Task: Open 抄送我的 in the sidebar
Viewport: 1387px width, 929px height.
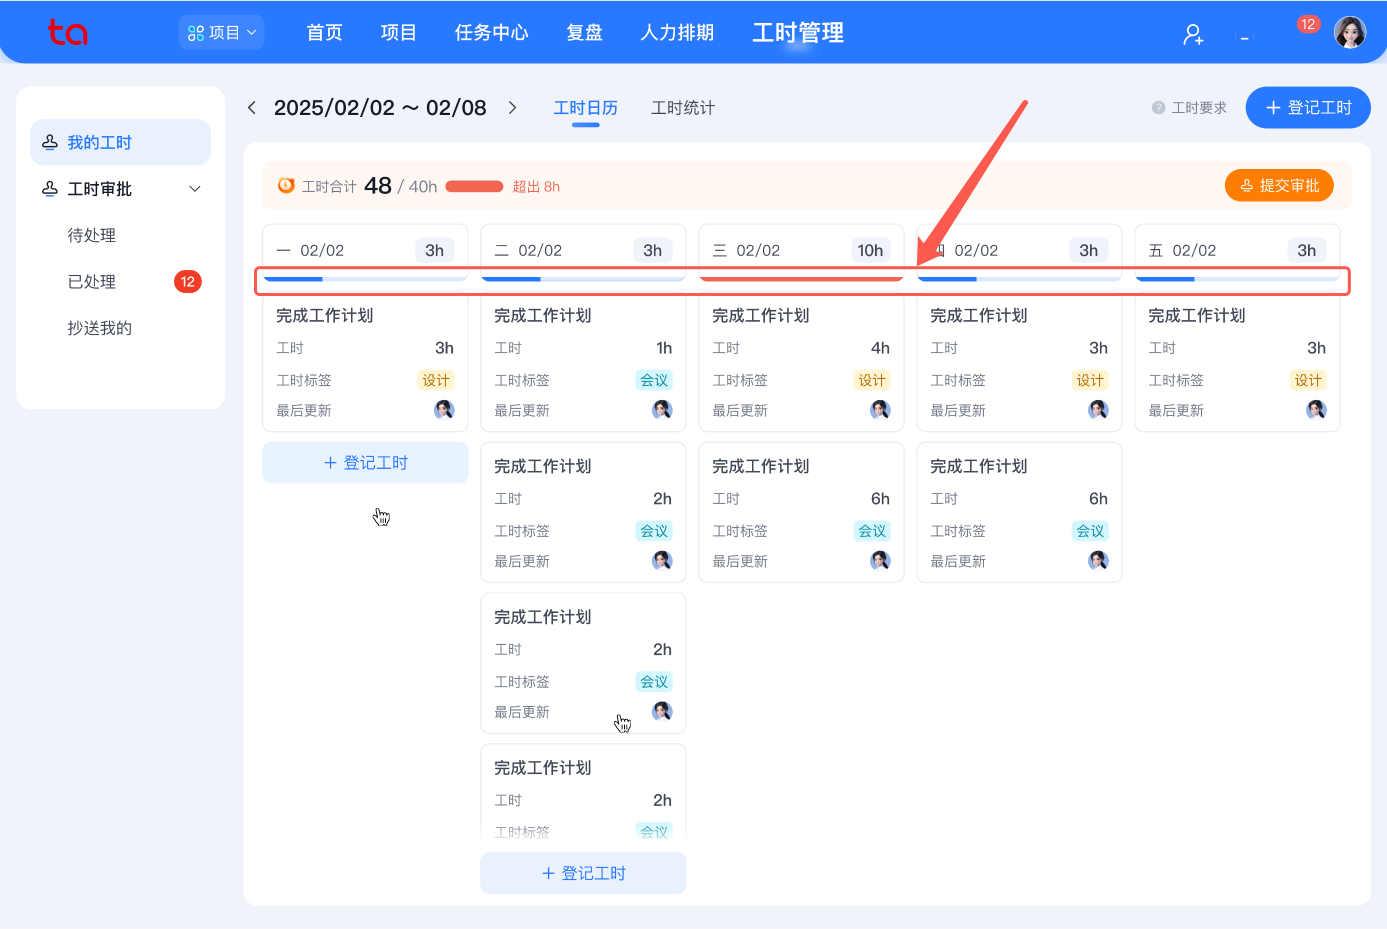Action: (100, 328)
